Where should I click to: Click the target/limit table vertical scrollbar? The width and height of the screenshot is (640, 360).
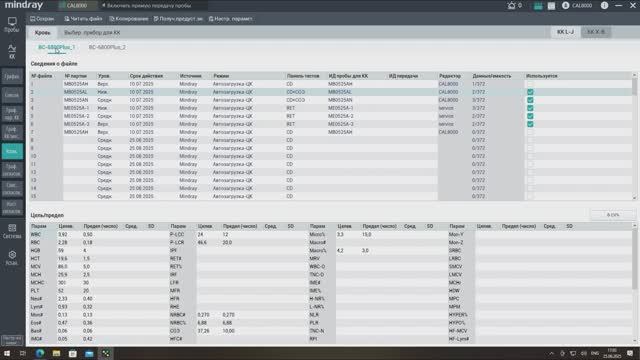tap(634, 259)
